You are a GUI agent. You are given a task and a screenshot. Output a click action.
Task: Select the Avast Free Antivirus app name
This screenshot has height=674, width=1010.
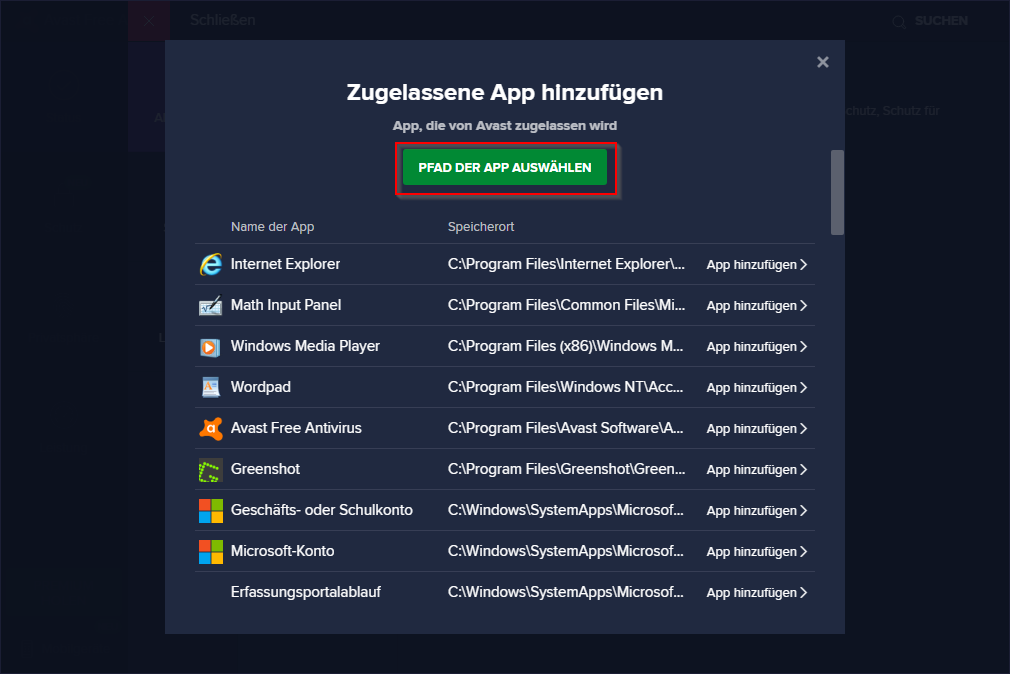(296, 428)
